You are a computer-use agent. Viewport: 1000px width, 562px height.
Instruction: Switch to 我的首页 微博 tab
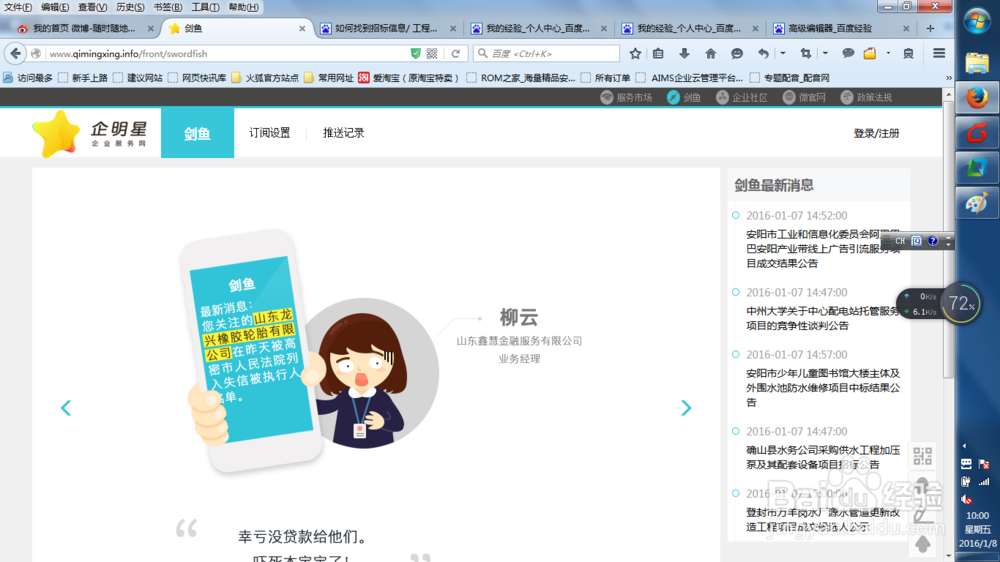(x=83, y=28)
